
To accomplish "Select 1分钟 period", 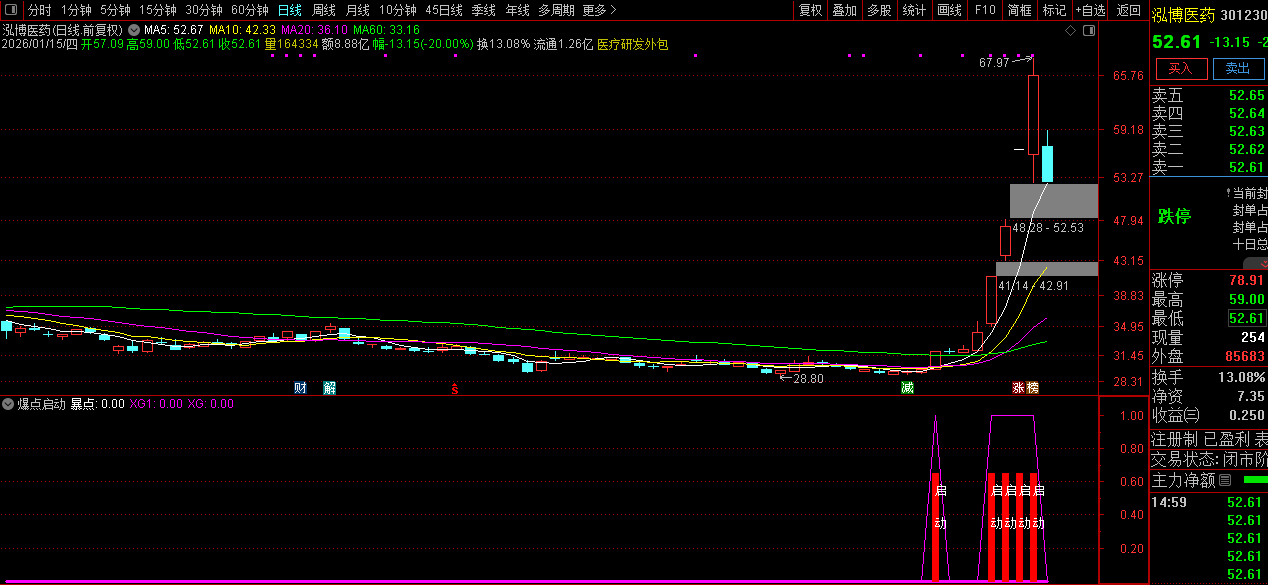I will coord(76,10).
